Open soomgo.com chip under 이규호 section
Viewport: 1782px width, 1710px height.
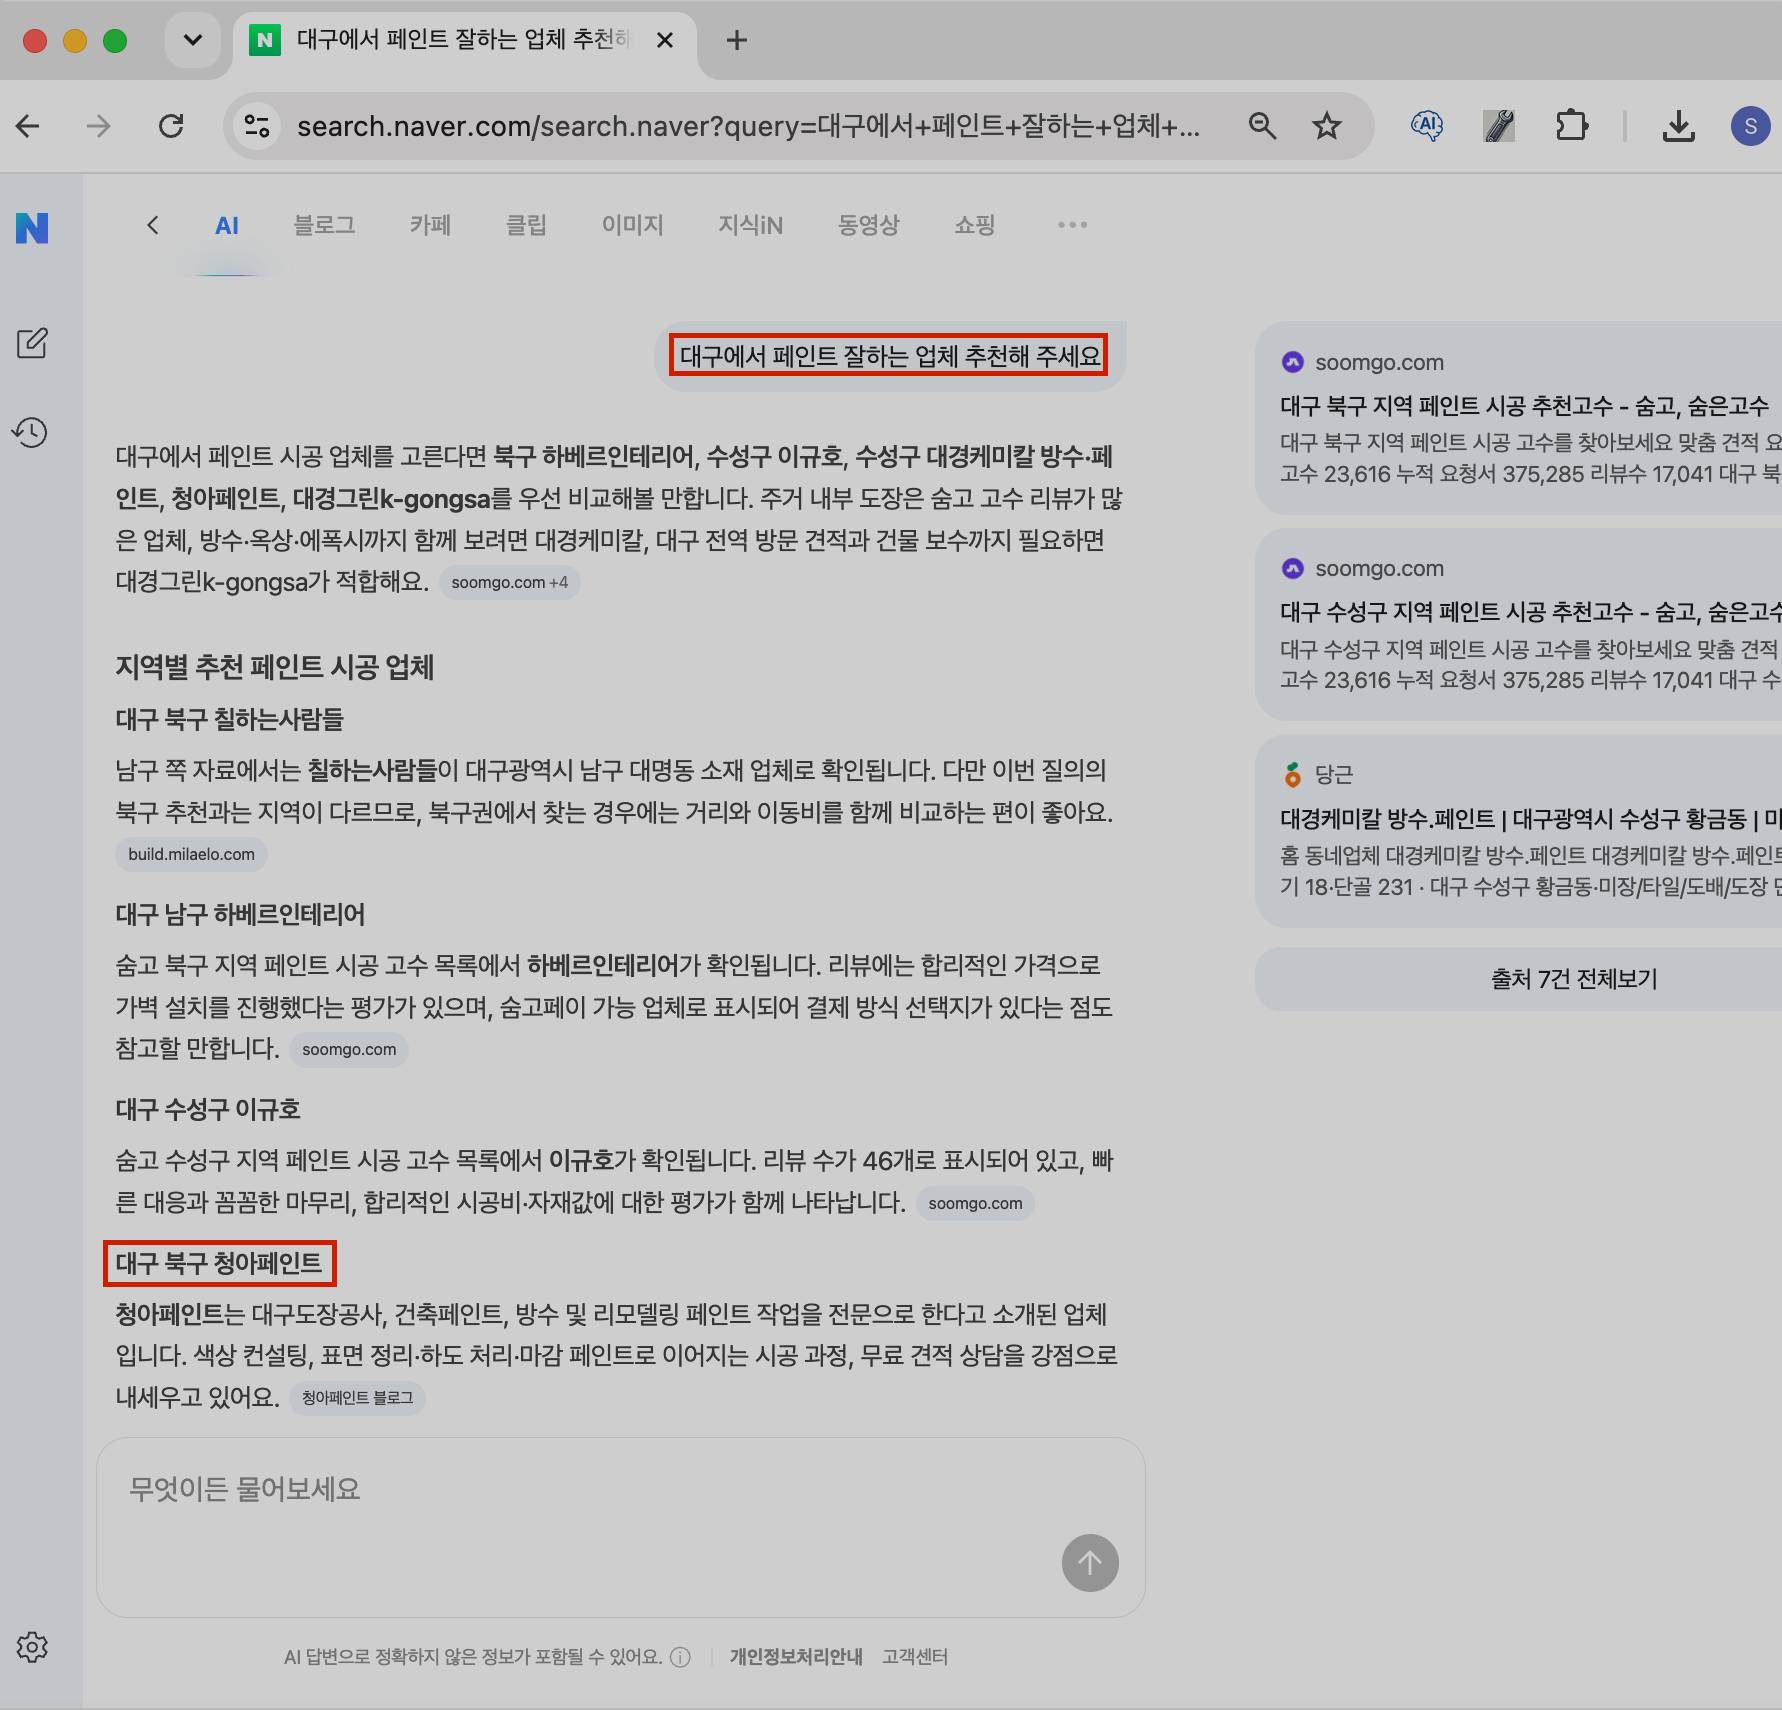pos(975,1203)
